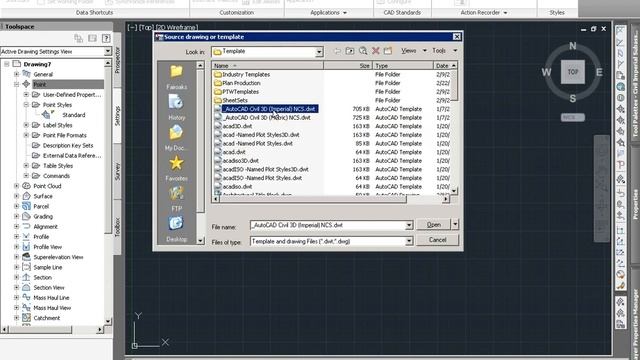Click Up one level folder icon
This screenshot has height=360, width=640.
pos(350,51)
